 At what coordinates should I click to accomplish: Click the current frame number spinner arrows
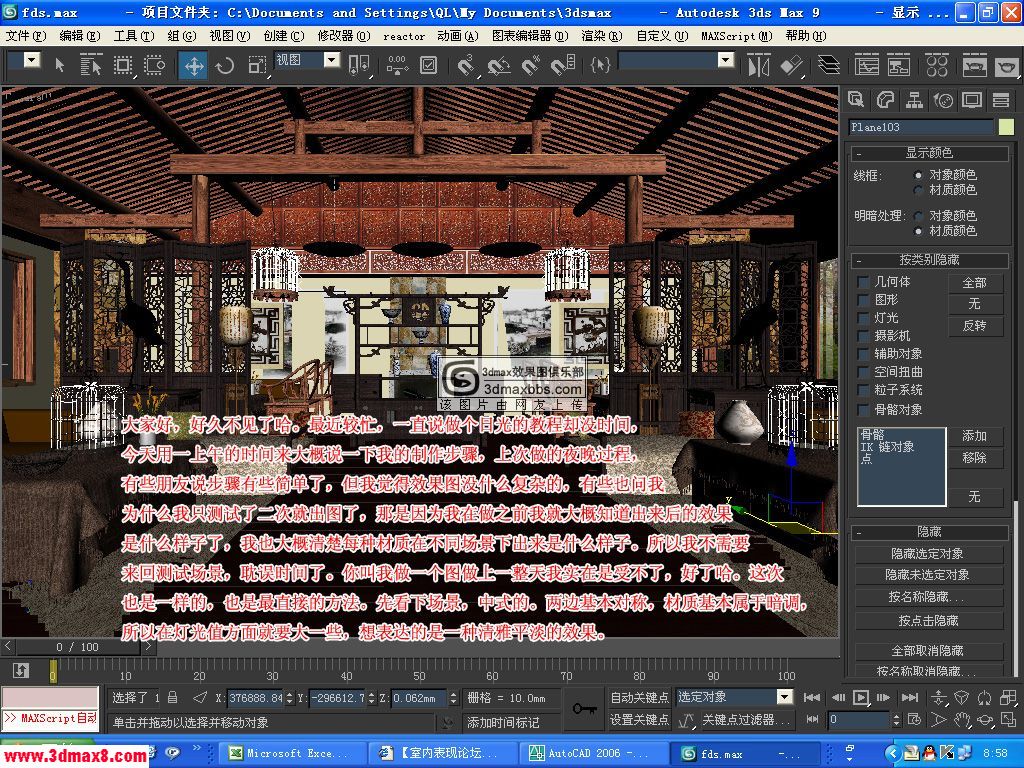point(896,720)
